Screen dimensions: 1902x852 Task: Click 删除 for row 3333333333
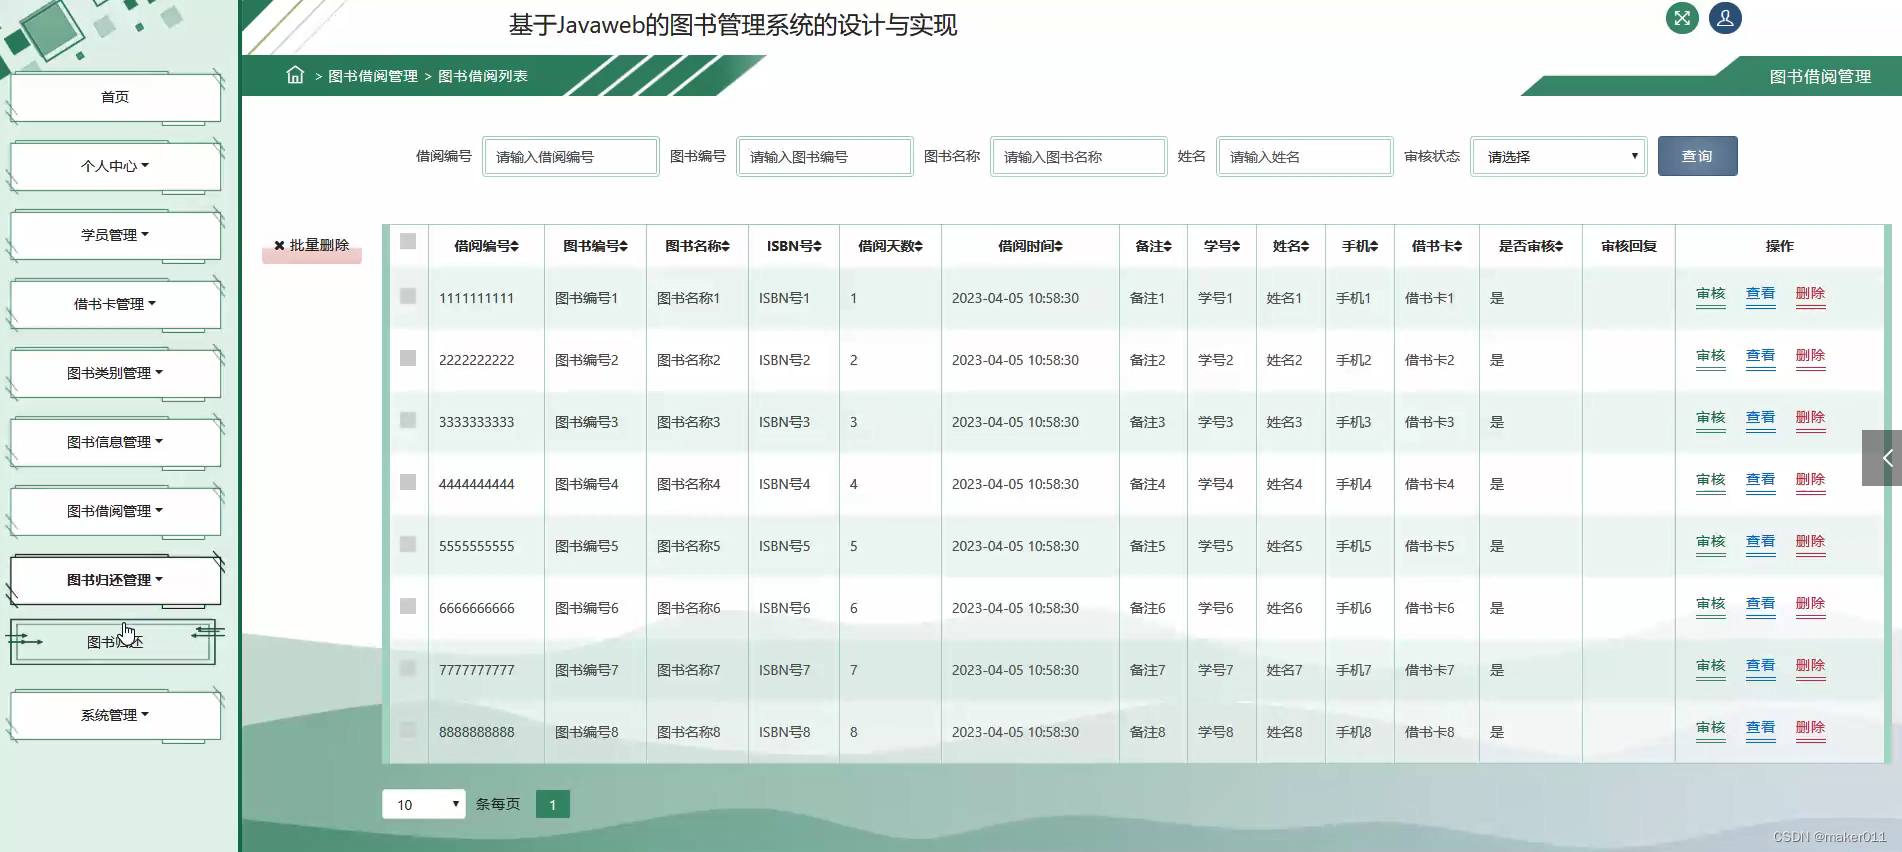point(1810,418)
